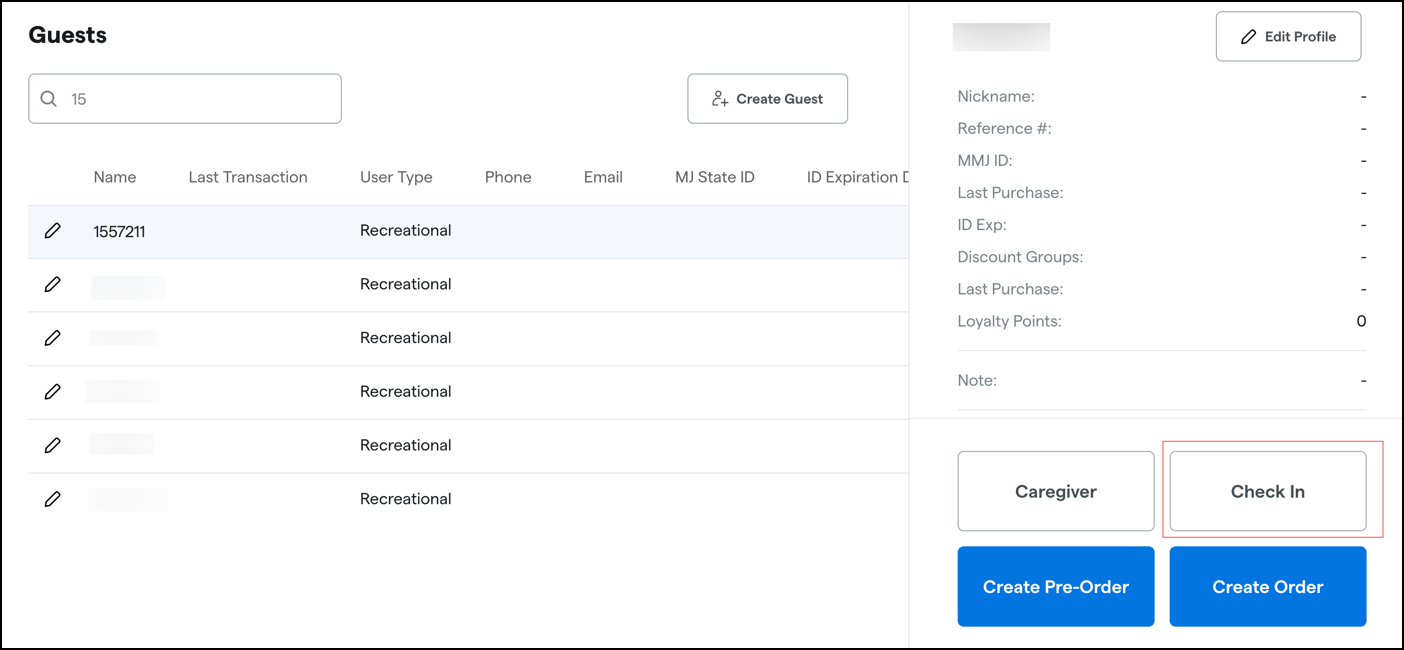This screenshot has width=1404, height=650.
Task: Edit the third guest using its pencil icon
Action: (x=53, y=337)
